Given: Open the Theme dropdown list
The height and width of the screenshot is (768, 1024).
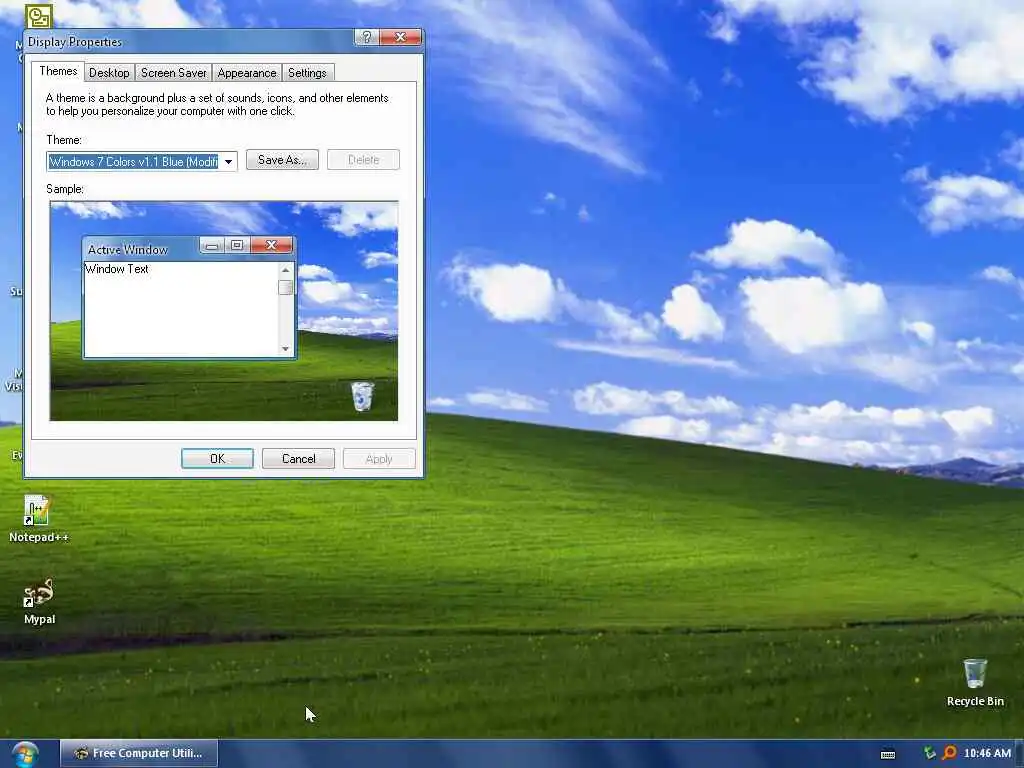Looking at the screenshot, I should pyautogui.click(x=142, y=161).
